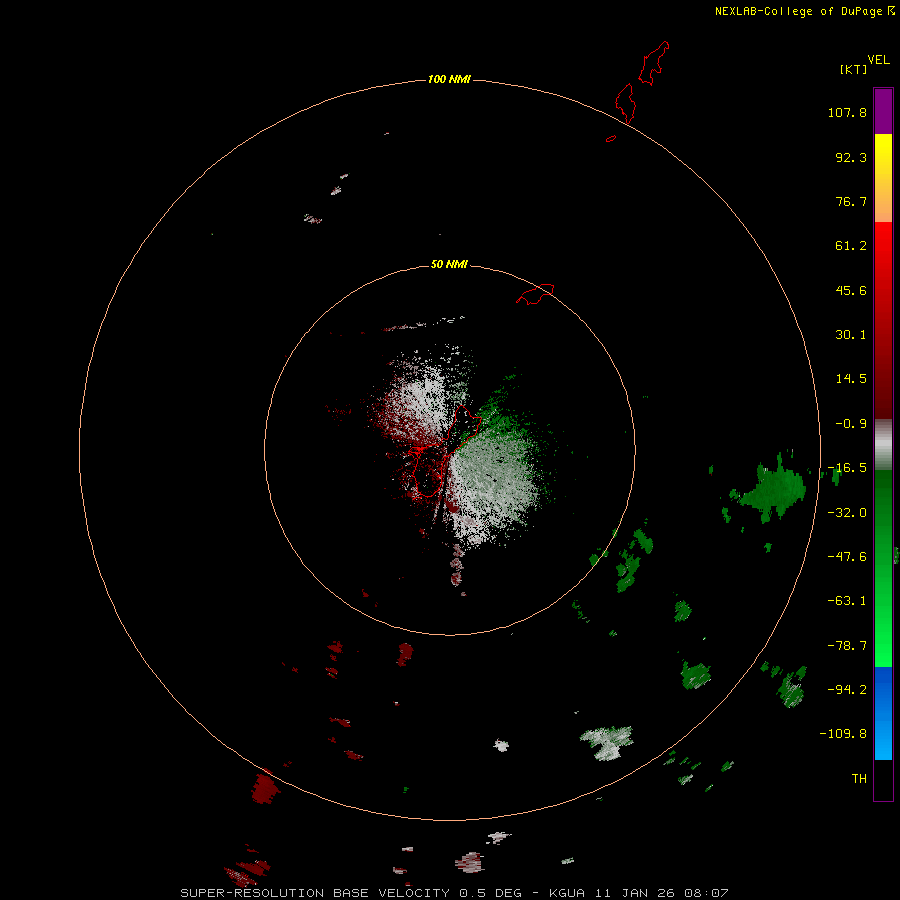The height and width of the screenshot is (900, 900).
Task: Click the Guam island outline at radar center
Action: [443, 453]
